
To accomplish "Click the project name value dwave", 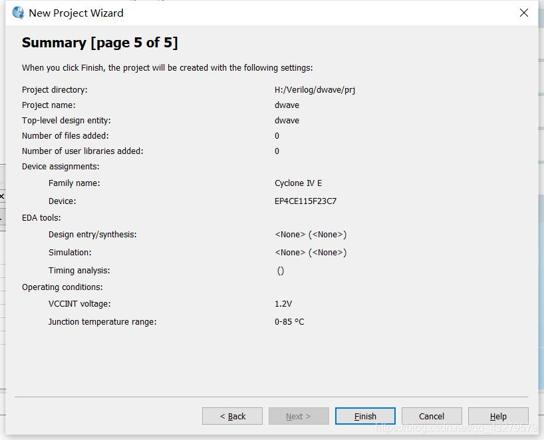I will point(287,105).
